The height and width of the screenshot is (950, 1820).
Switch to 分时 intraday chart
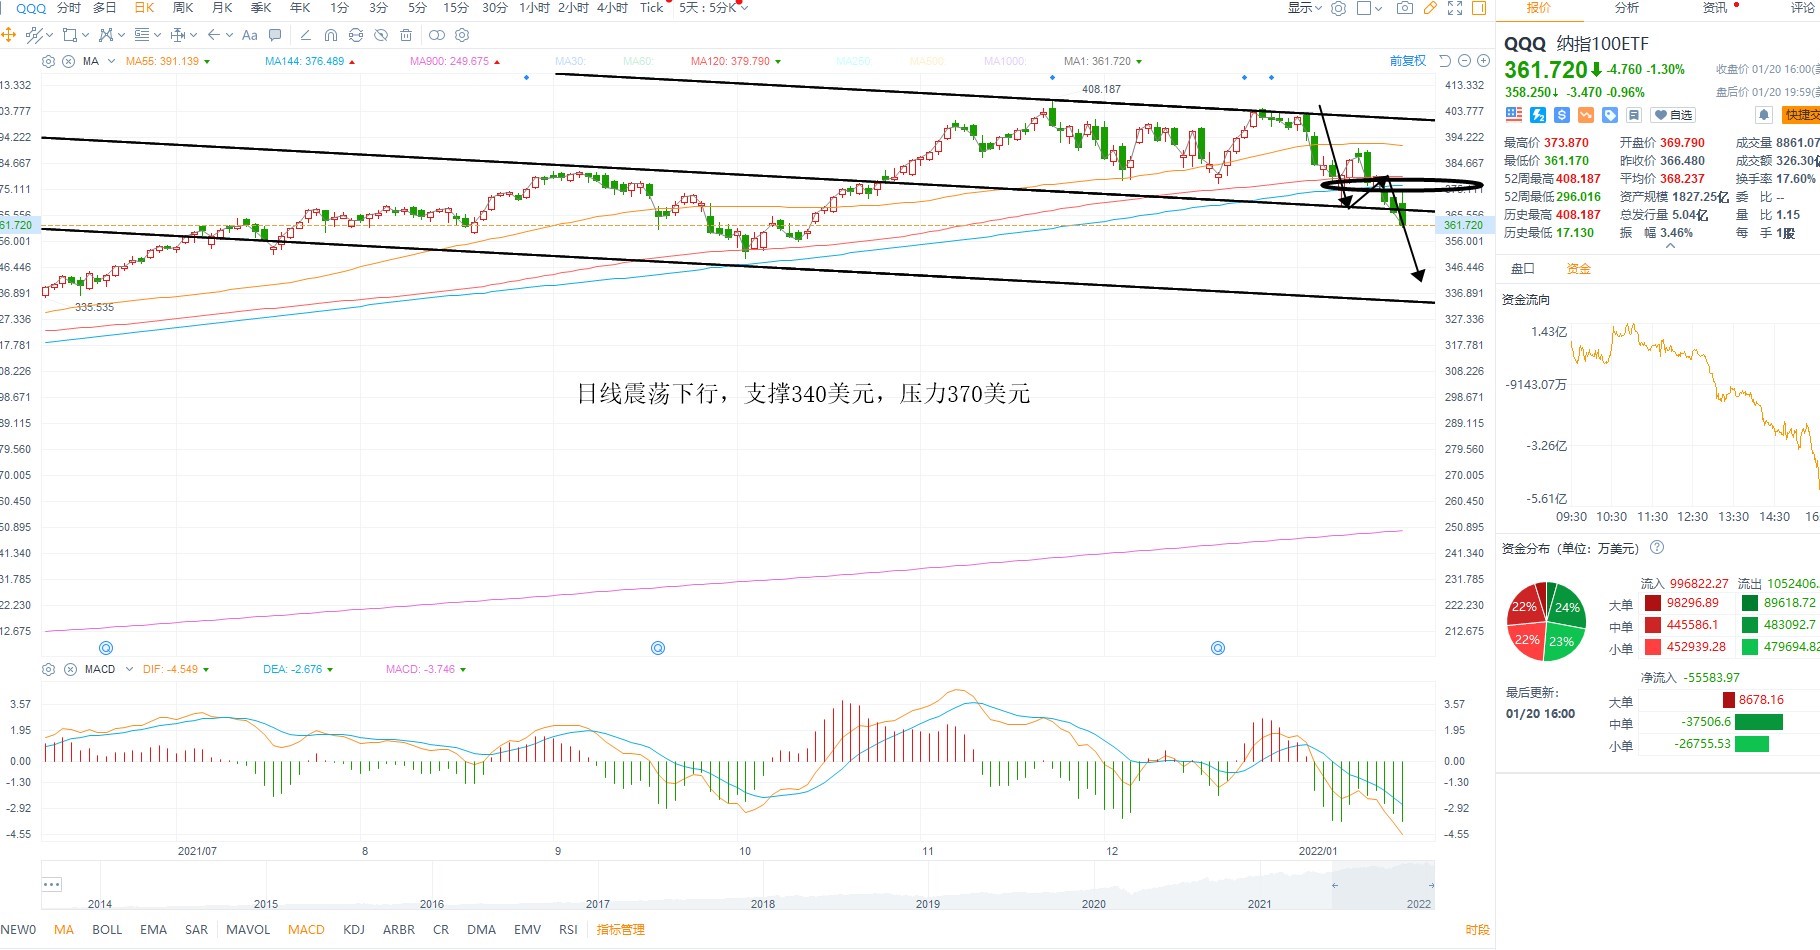pyautogui.click(x=69, y=8)
